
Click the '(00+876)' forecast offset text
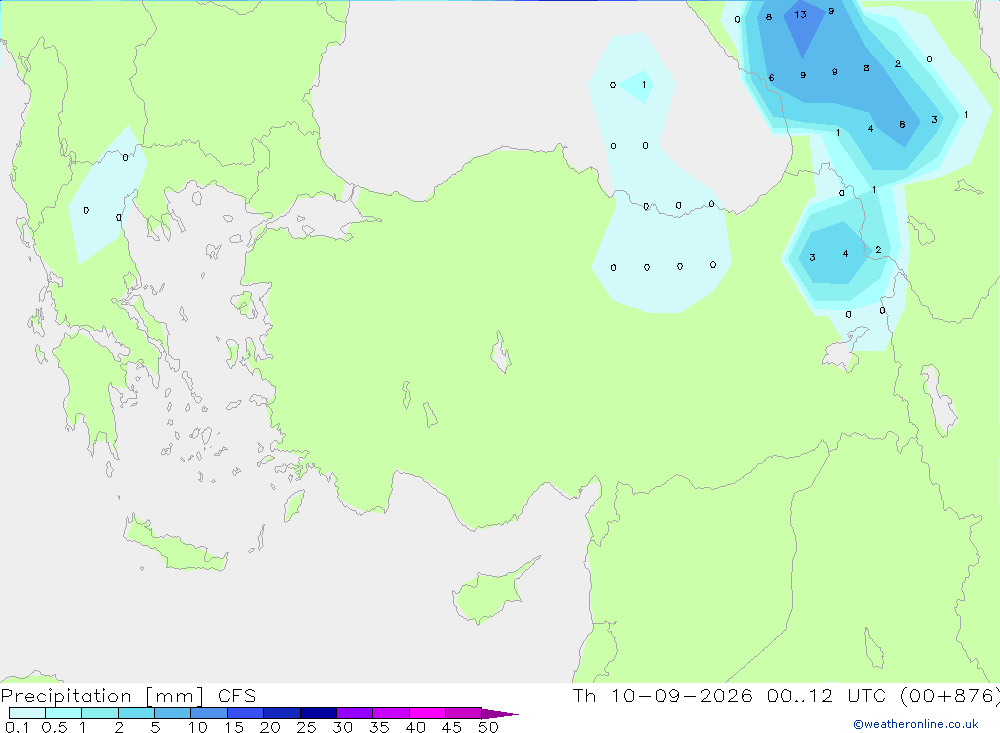coord(949,696)
